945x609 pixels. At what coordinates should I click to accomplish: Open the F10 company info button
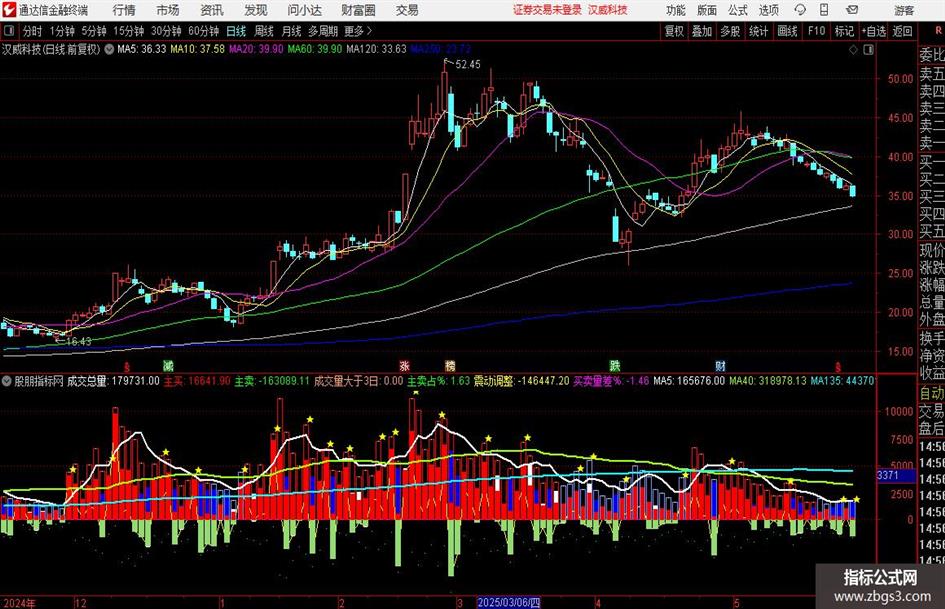coord(817,31)
